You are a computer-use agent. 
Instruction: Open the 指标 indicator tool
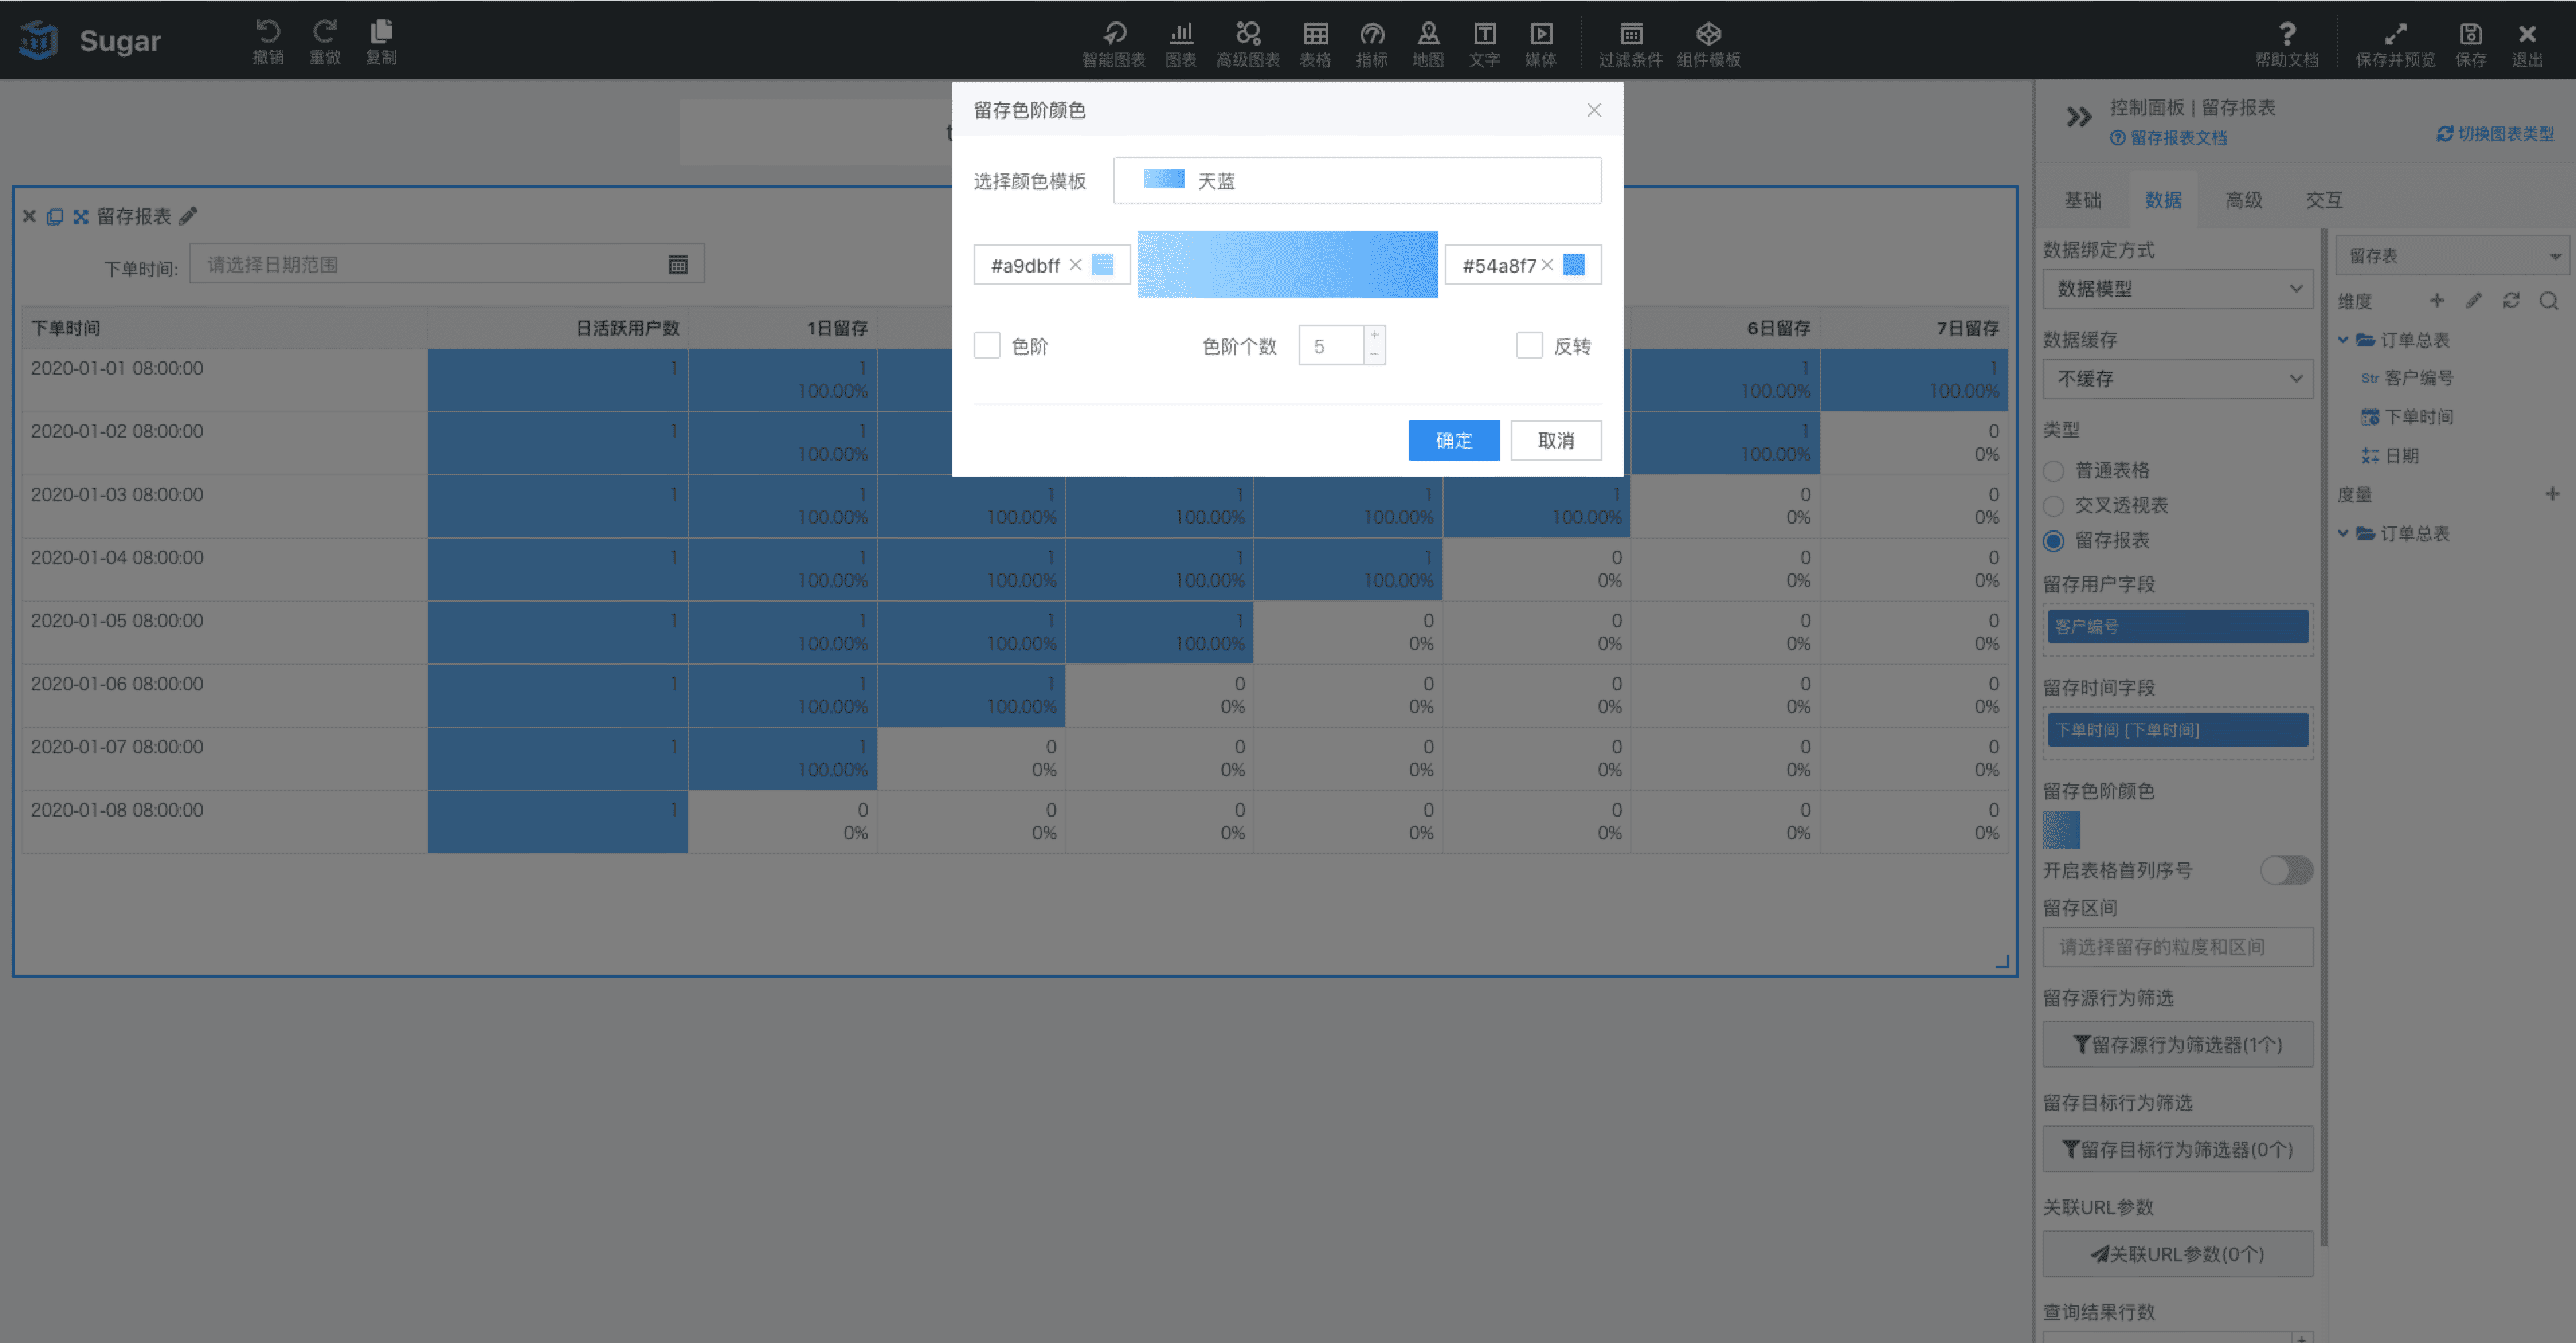pos(1372,44)
